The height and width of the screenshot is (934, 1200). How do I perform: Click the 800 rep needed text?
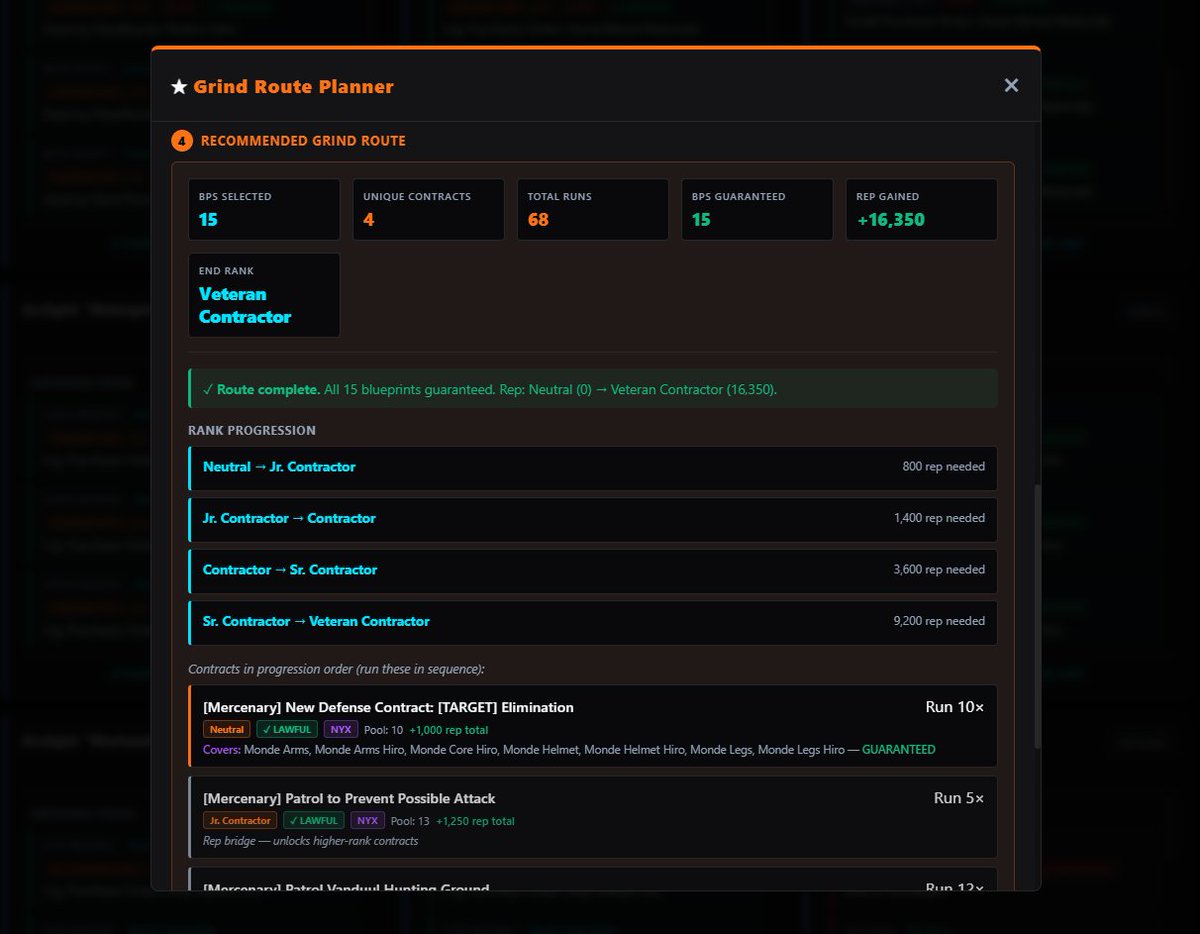click(x=943, y=467)
